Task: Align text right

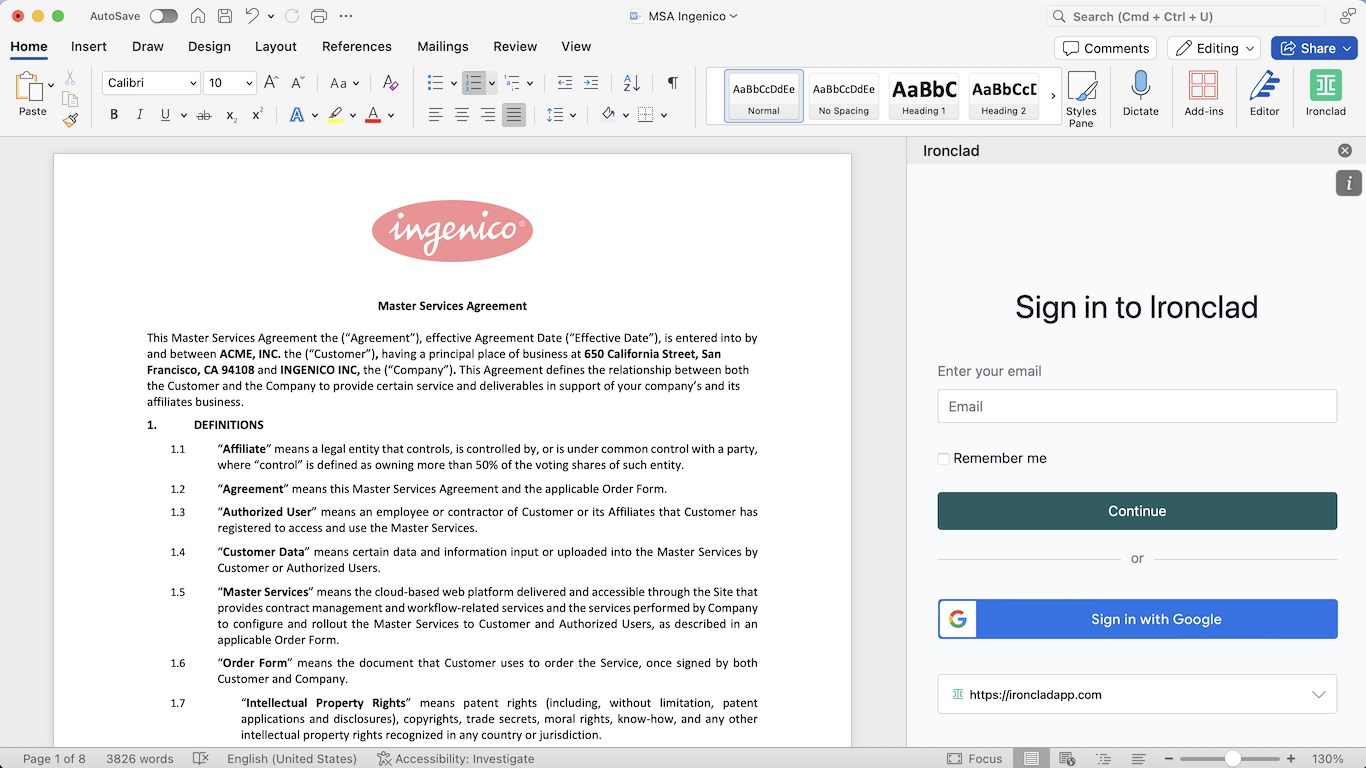Action: click(x=488, y=115)
